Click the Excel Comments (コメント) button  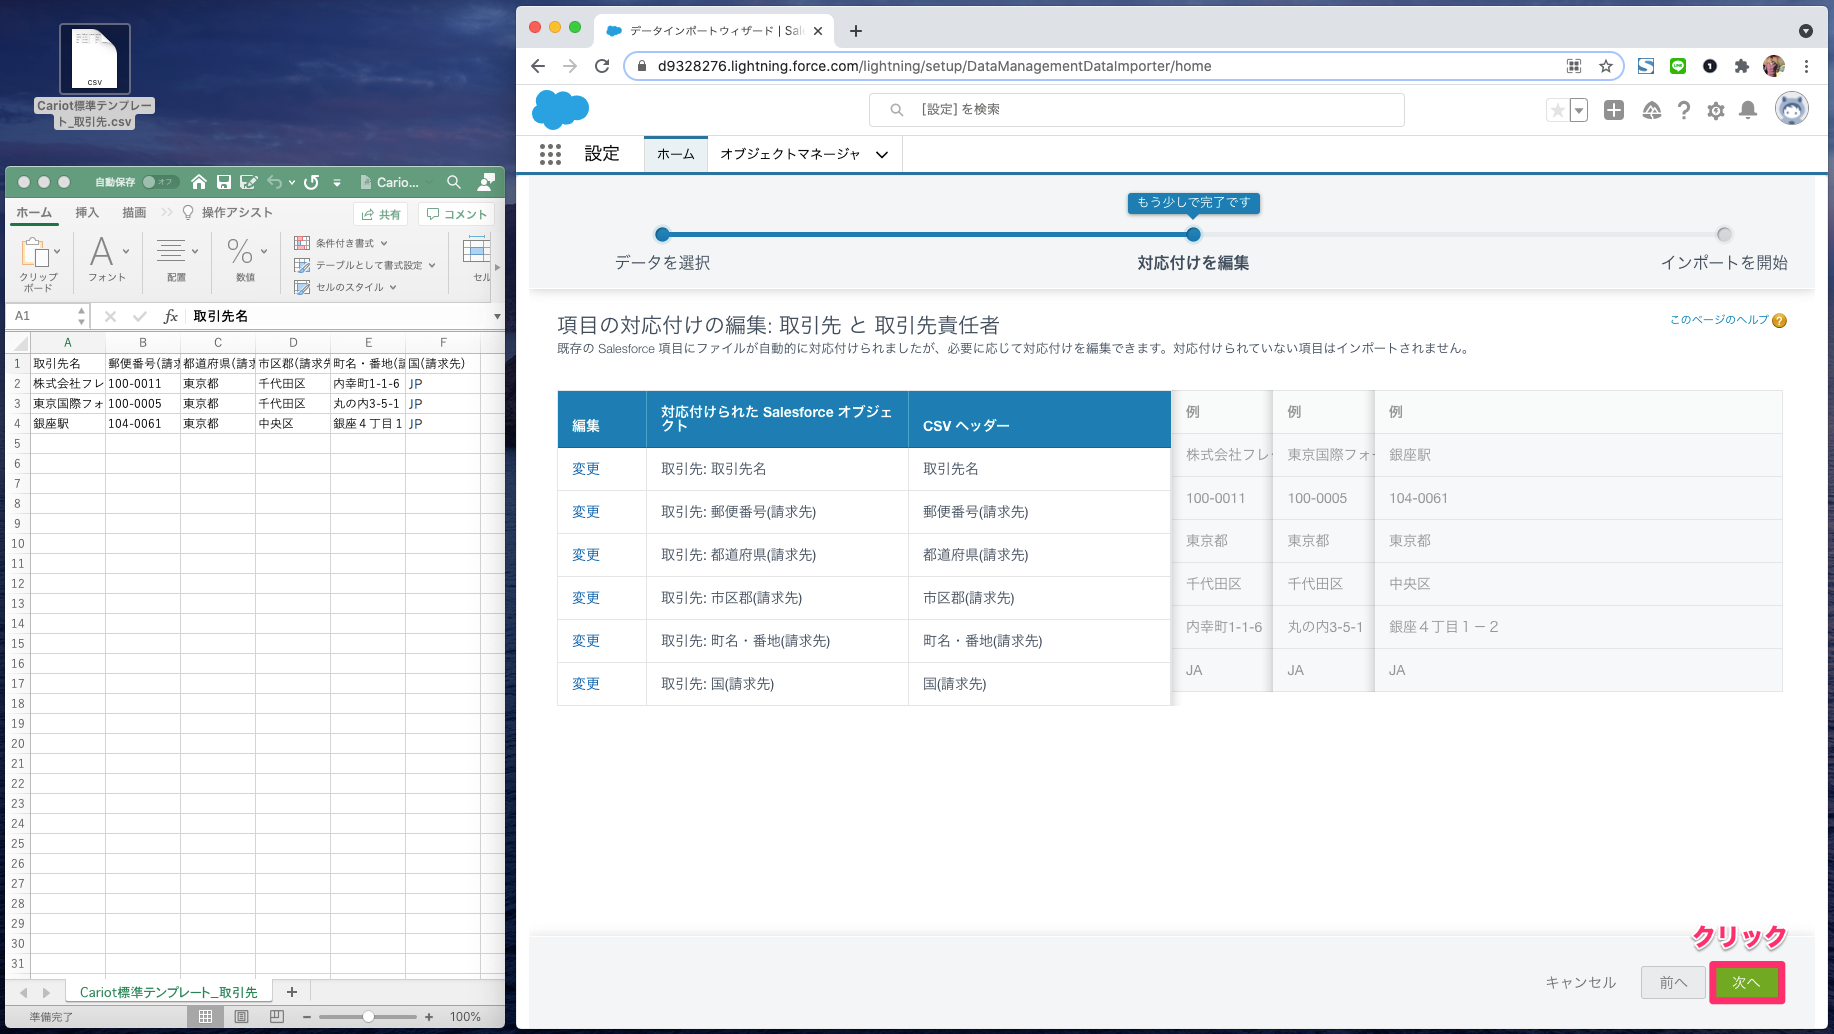(457, 214)
